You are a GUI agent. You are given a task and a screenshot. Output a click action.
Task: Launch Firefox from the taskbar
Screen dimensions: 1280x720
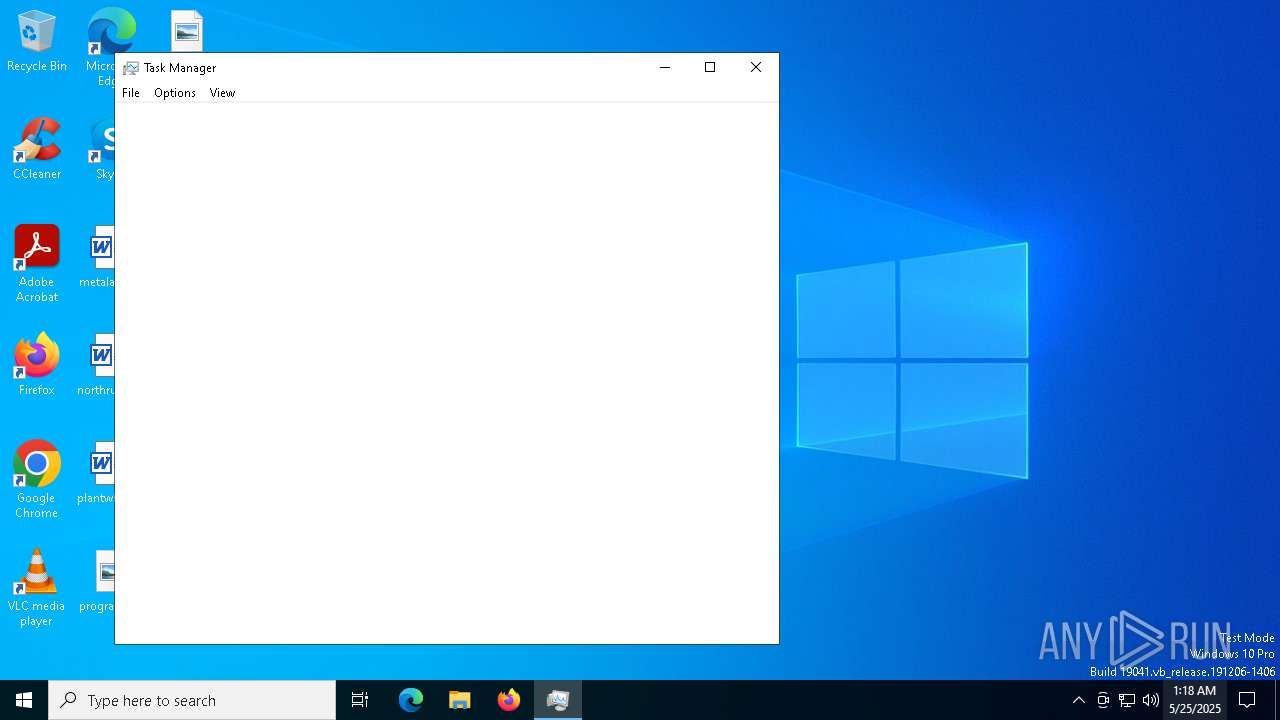[509, 700]
